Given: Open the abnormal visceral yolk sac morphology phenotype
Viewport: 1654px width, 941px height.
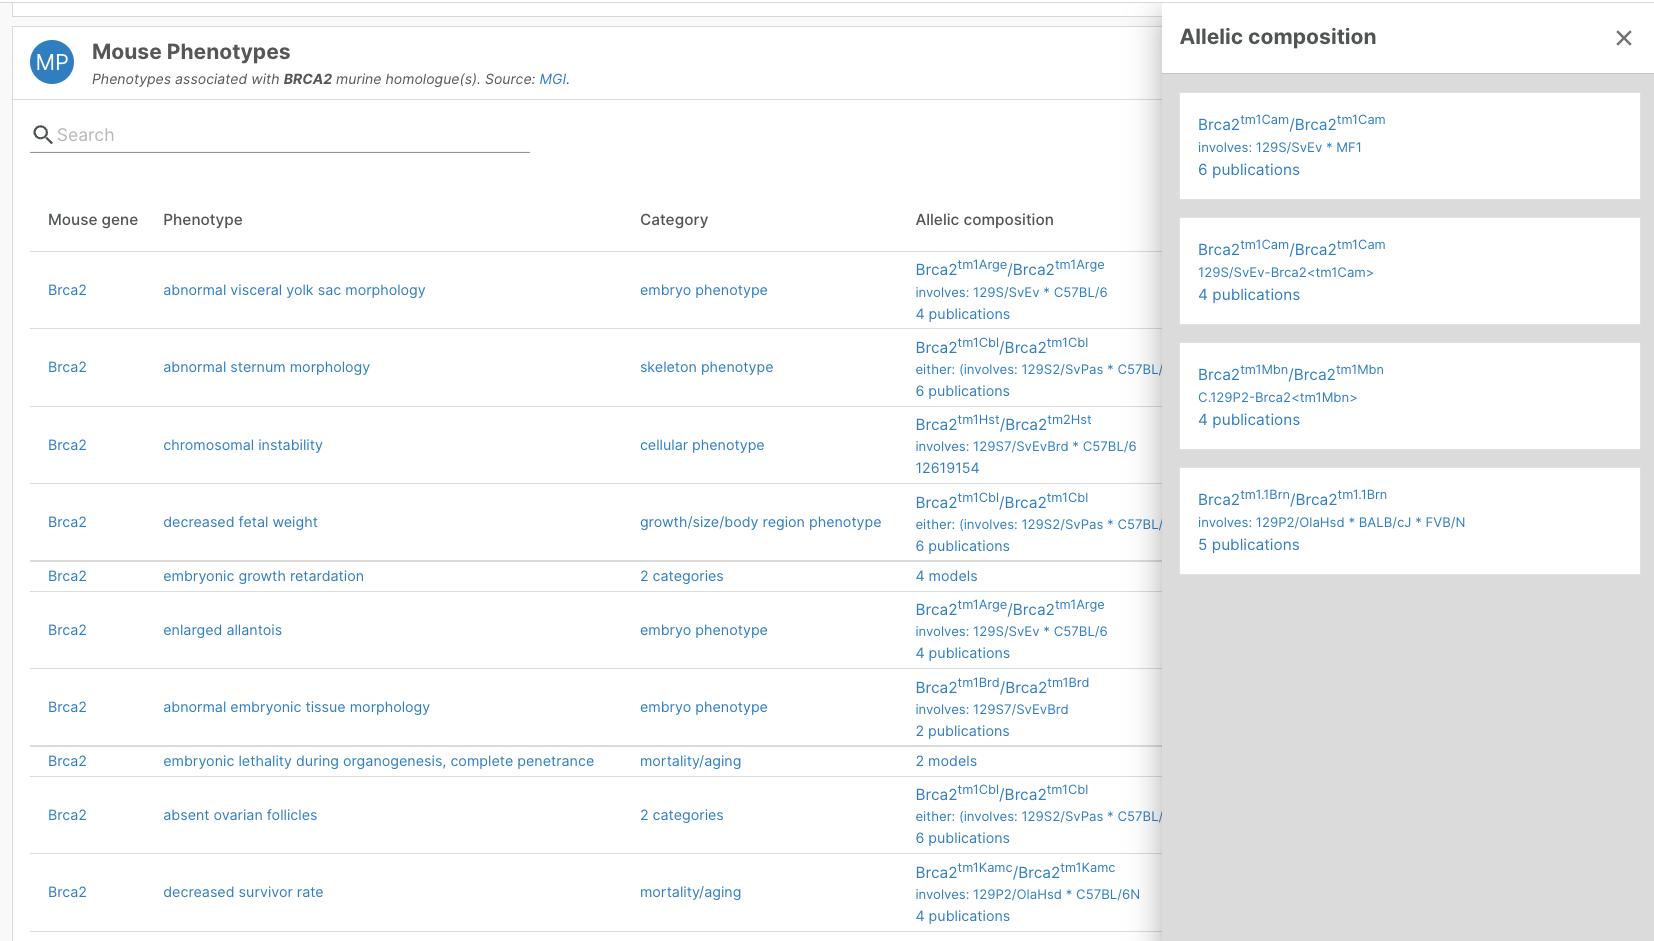Looking at the screenshot, I should click(293, 290).
